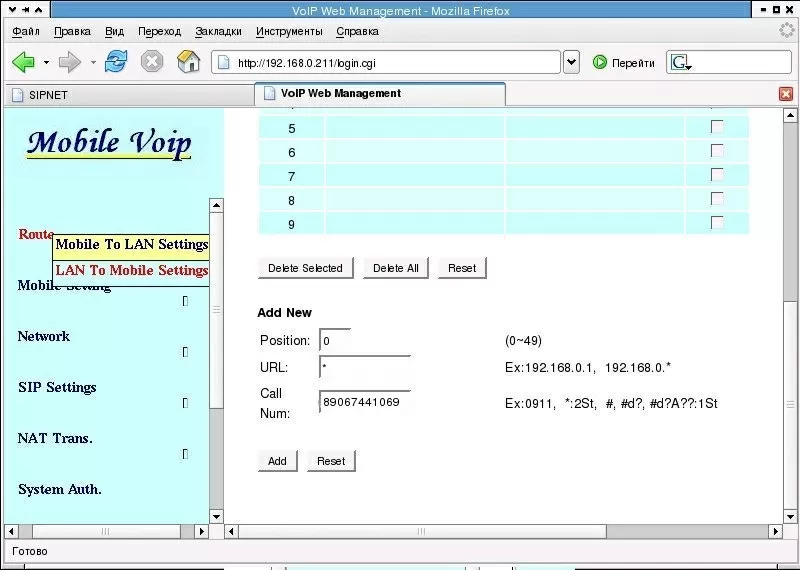Close the tab with the red X icon
The height and width of the screenshot is (570, 800).
tap(786, 94)
